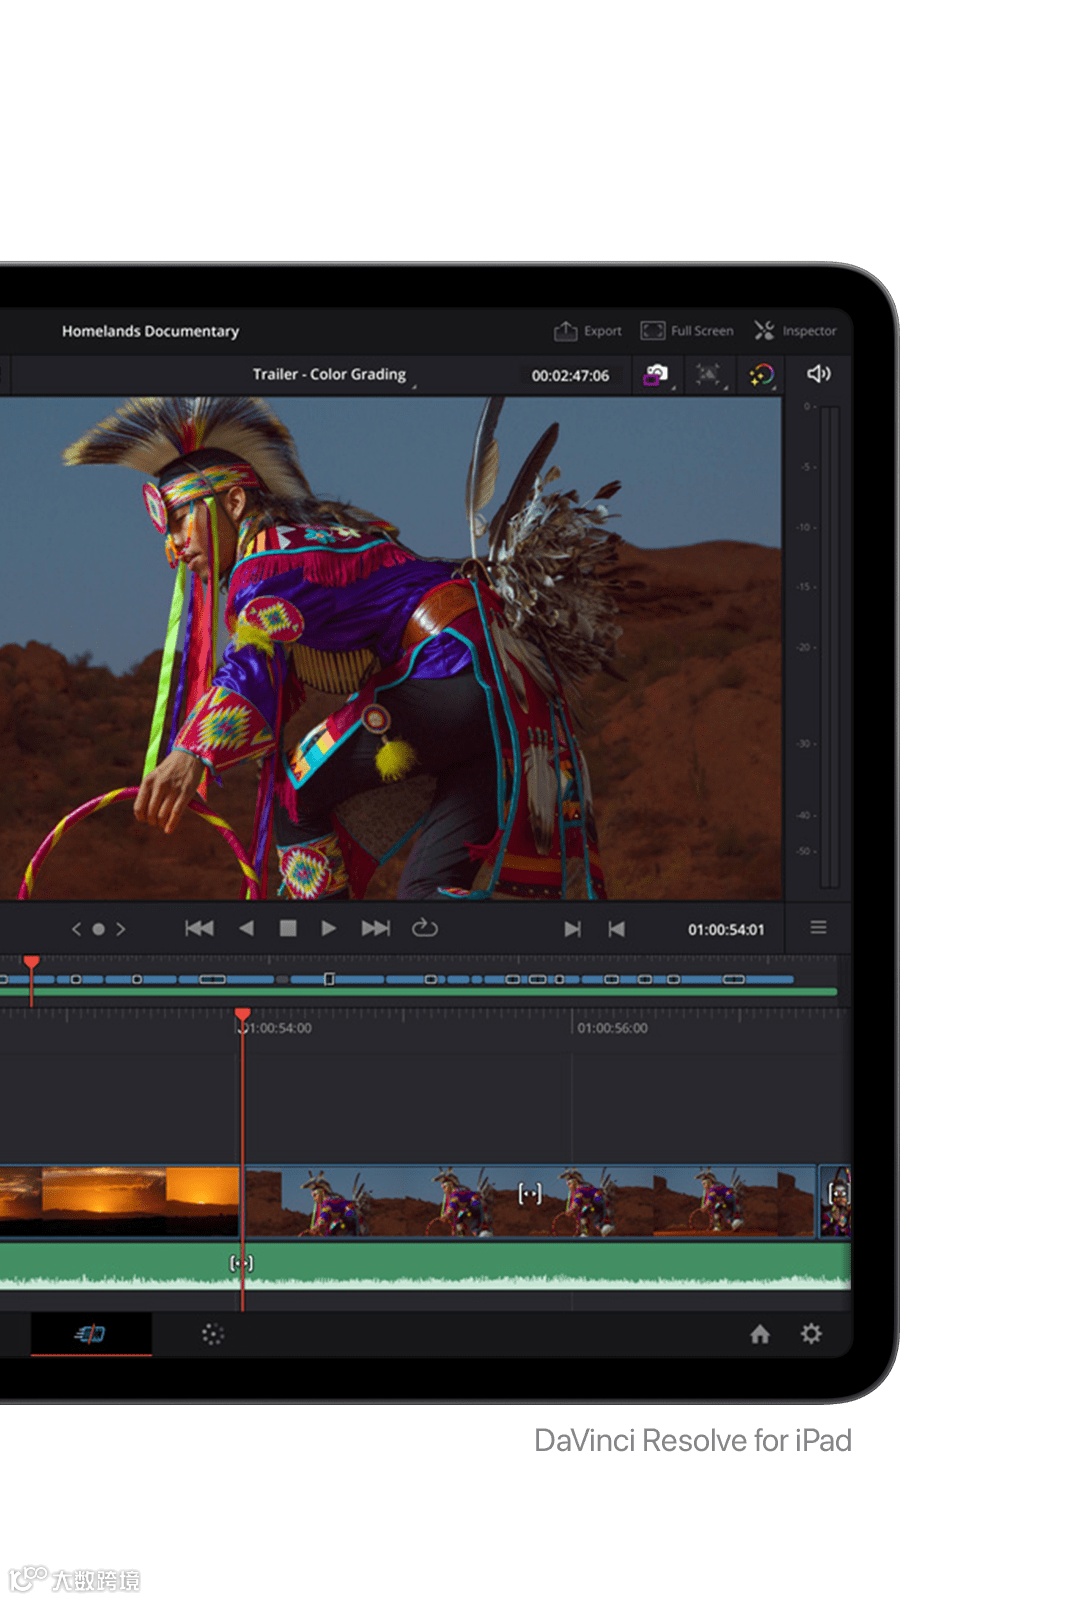
Task: Click the playhead handle on detailed timeline ruler
Action: point(242,1016)
